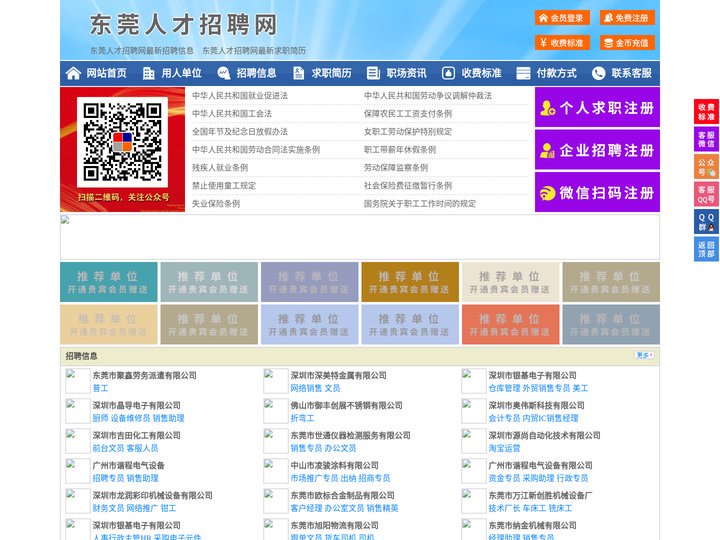Open 招聘信息 navigation item
Screen dimensions: 720x540
point(256,73)
